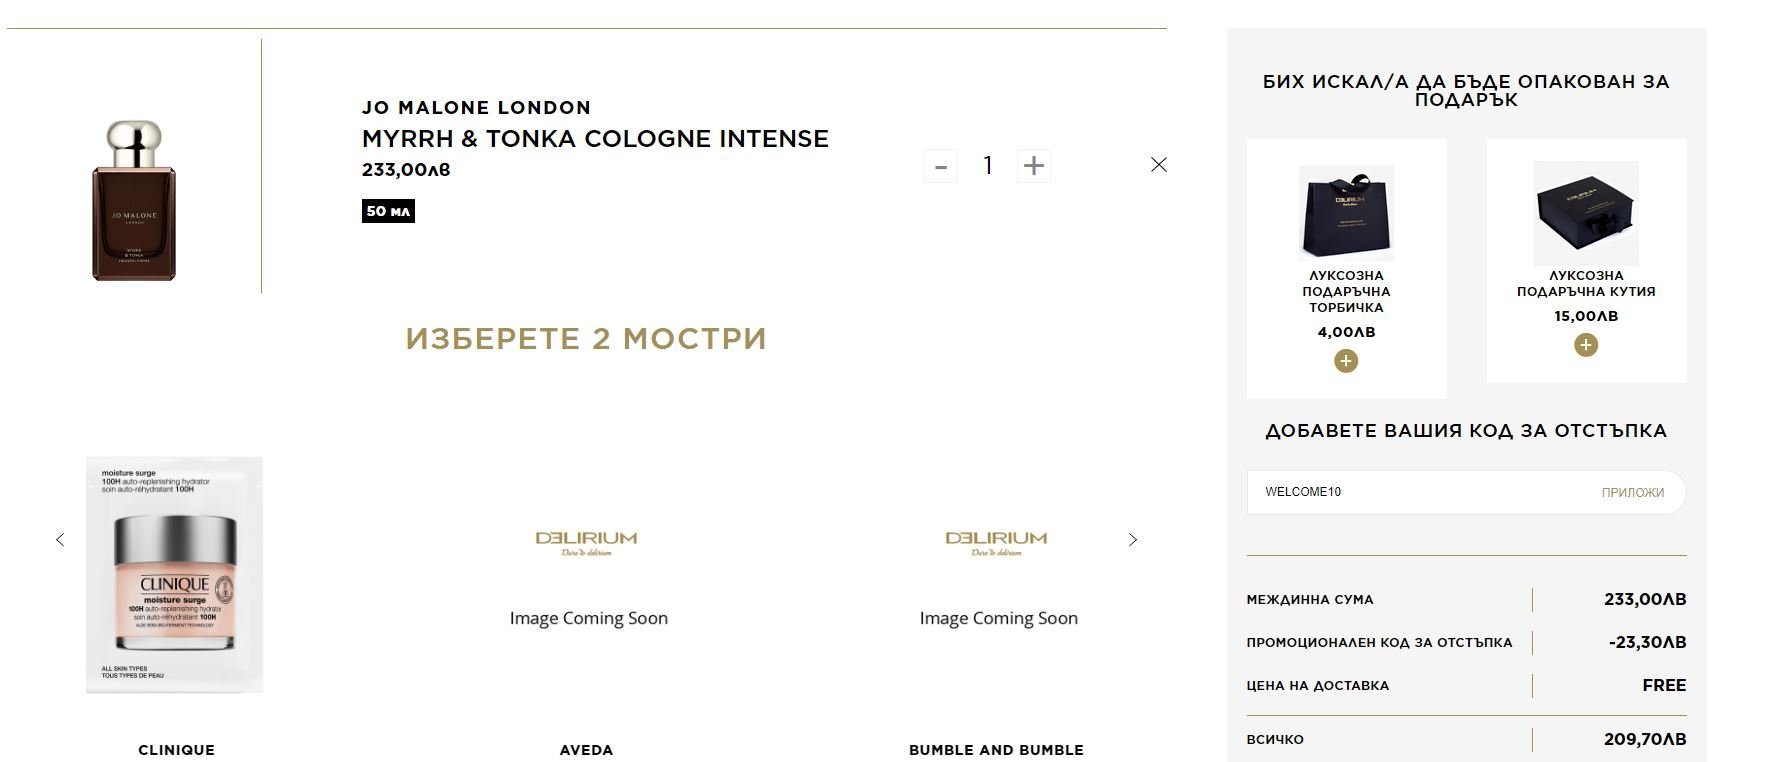
Task: Remove Myrrh & Tonka cologne from cart
Action: (x=1158, y=165)
